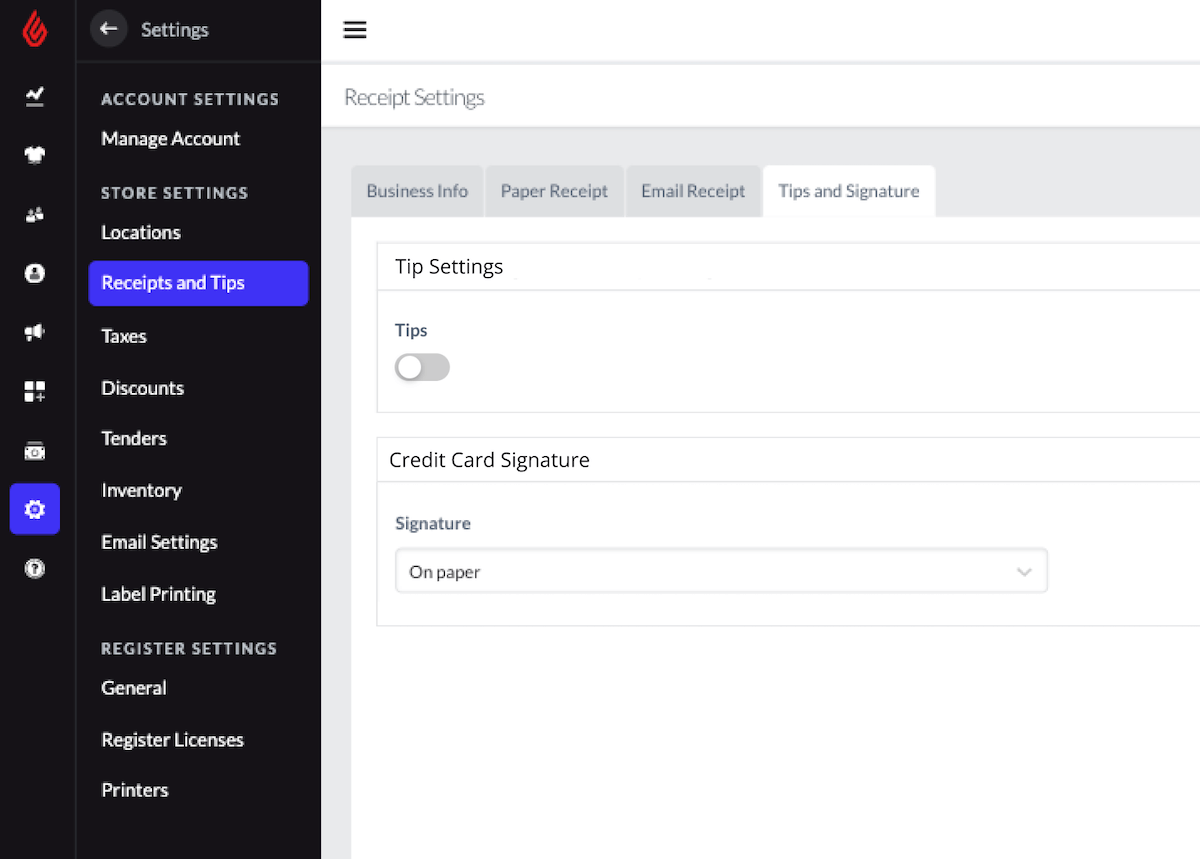Select the Marketing megaphone icon

coord(35,332)
